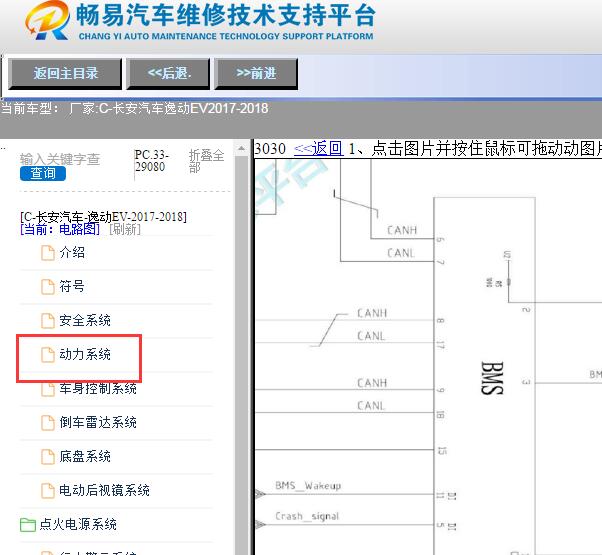Open the 符号 tree item
602x555 pixels.
pos(72,286)
